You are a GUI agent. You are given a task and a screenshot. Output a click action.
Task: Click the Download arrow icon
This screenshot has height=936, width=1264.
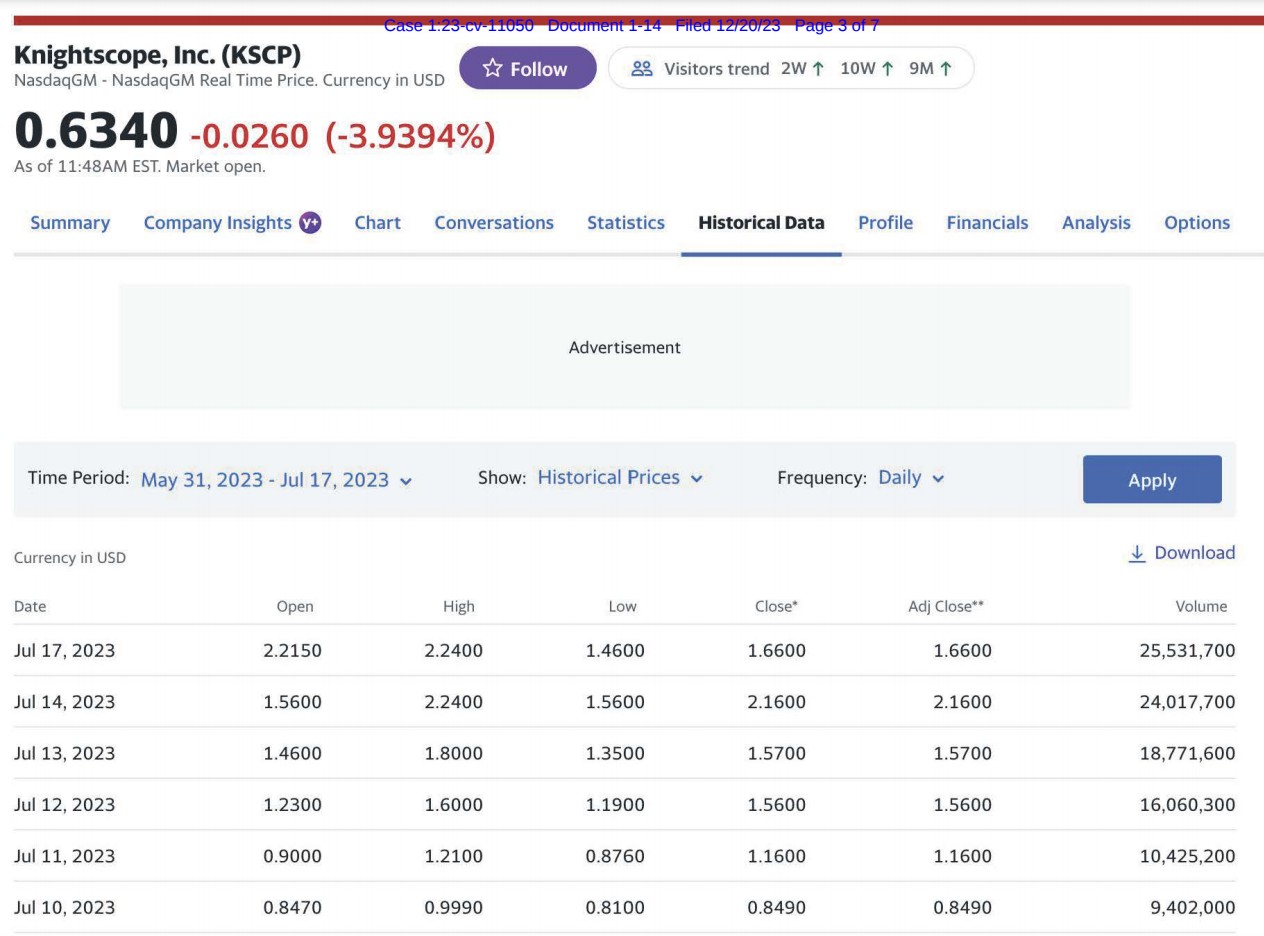1137,553
